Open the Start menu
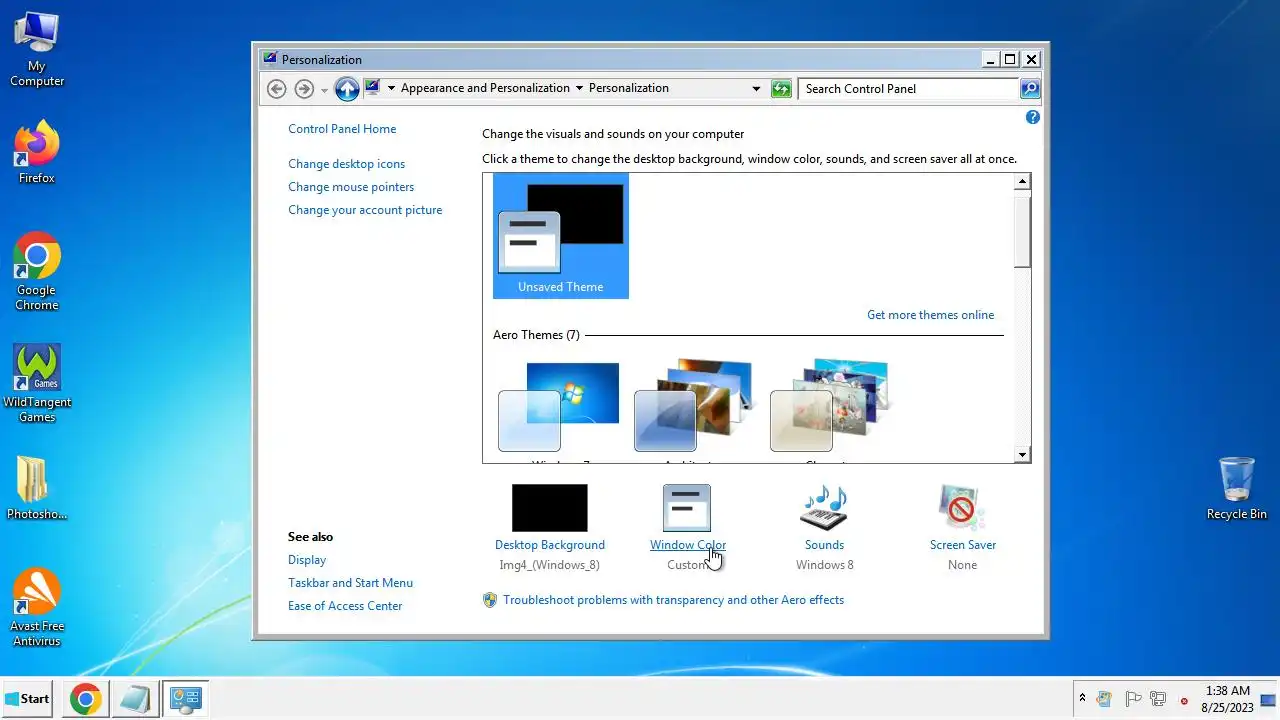1280x720 pixels. tap(28, 699)
